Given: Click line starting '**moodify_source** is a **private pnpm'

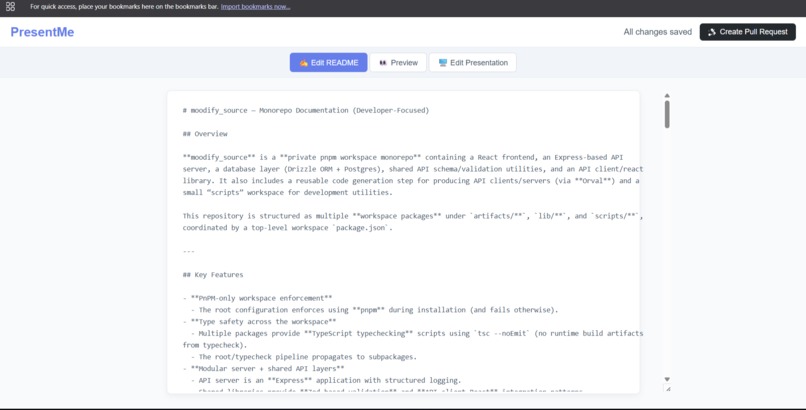Looking at the screenshot, I should pyautogui.click(x=403, y=157).
